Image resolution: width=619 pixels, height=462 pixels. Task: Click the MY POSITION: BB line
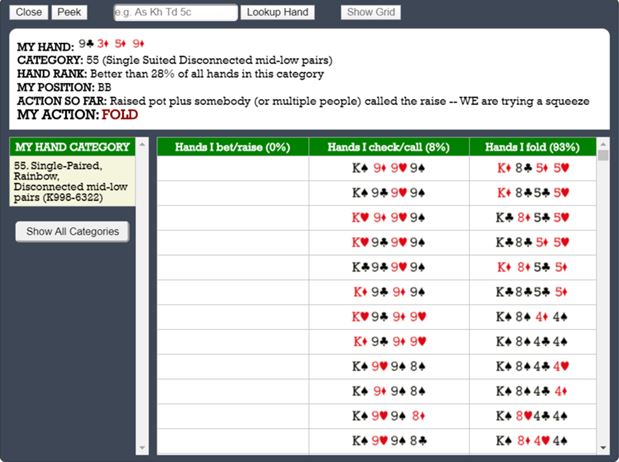coord(64,87)
